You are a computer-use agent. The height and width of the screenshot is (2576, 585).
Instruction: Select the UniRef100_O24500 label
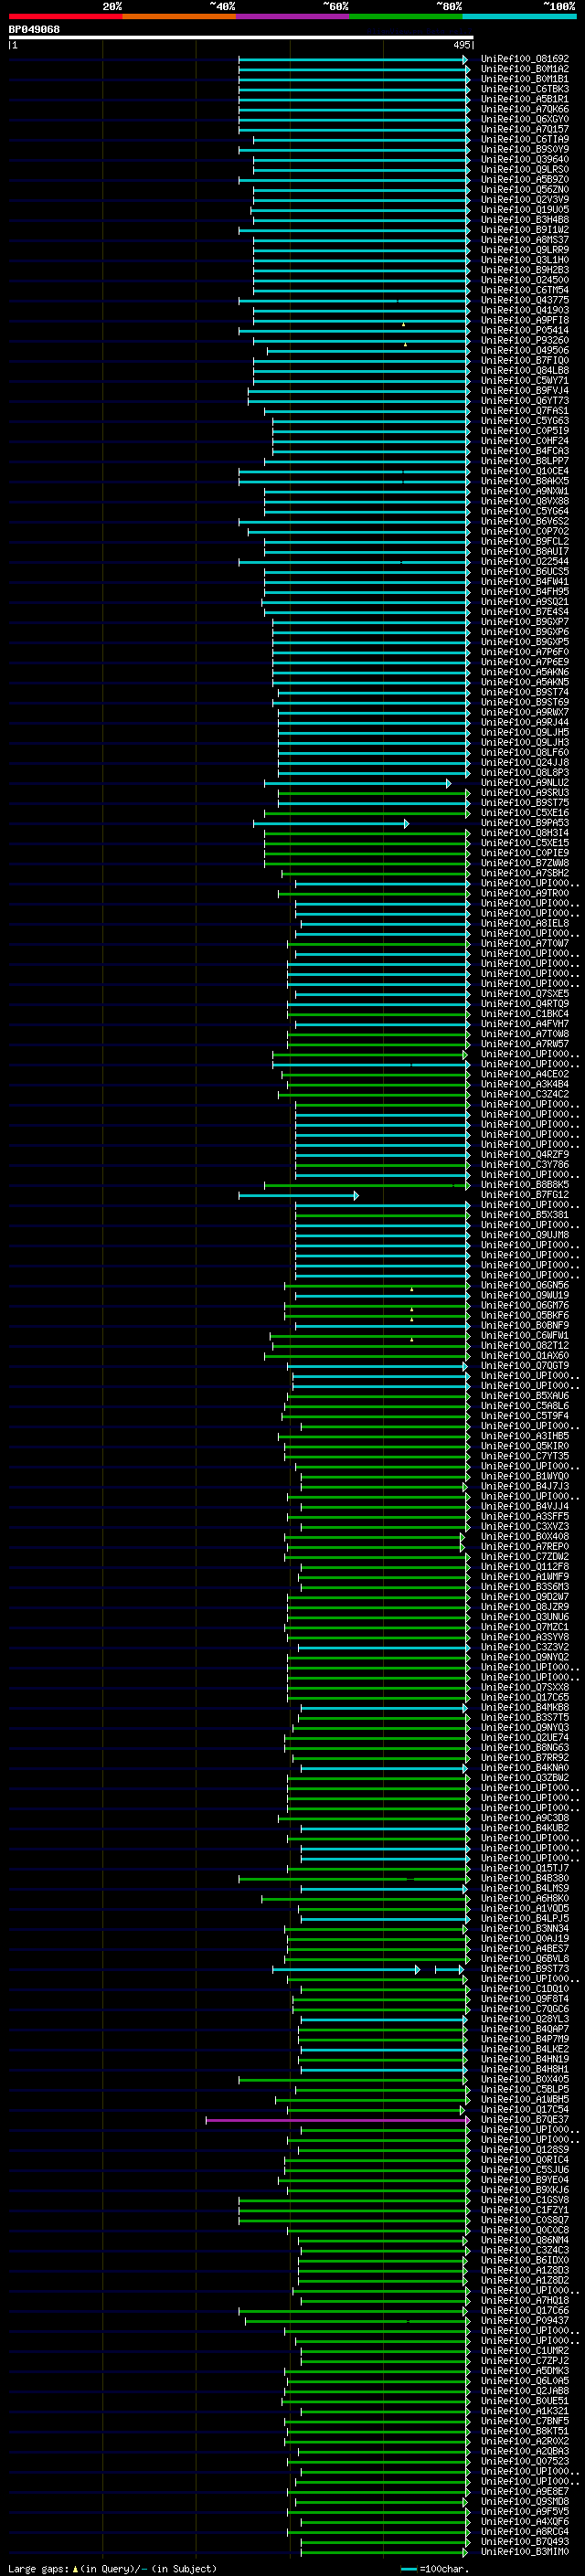[x=525, y=280]
